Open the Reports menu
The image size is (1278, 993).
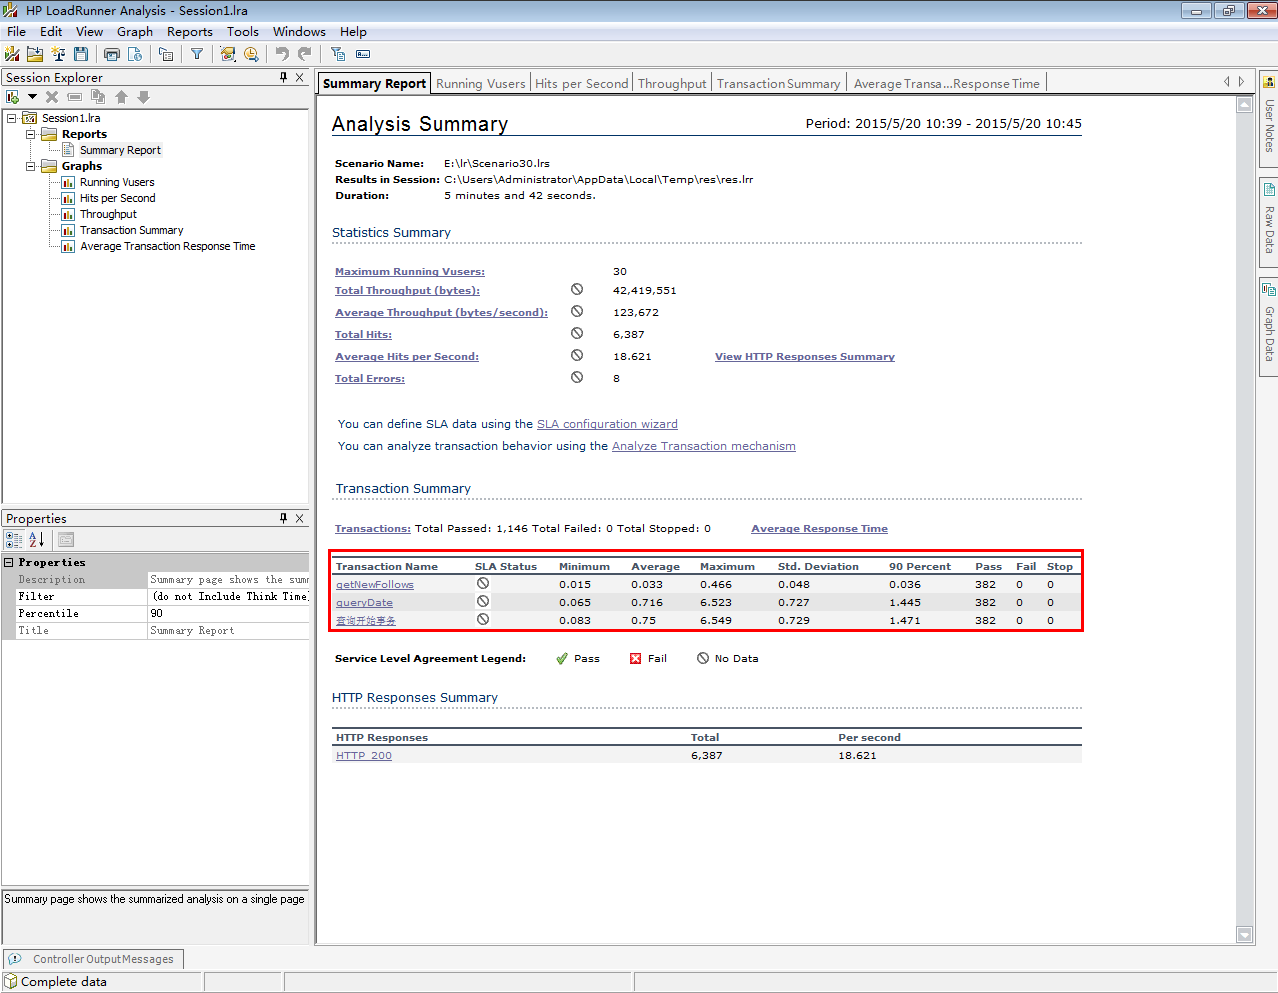(x=190, y=32)
